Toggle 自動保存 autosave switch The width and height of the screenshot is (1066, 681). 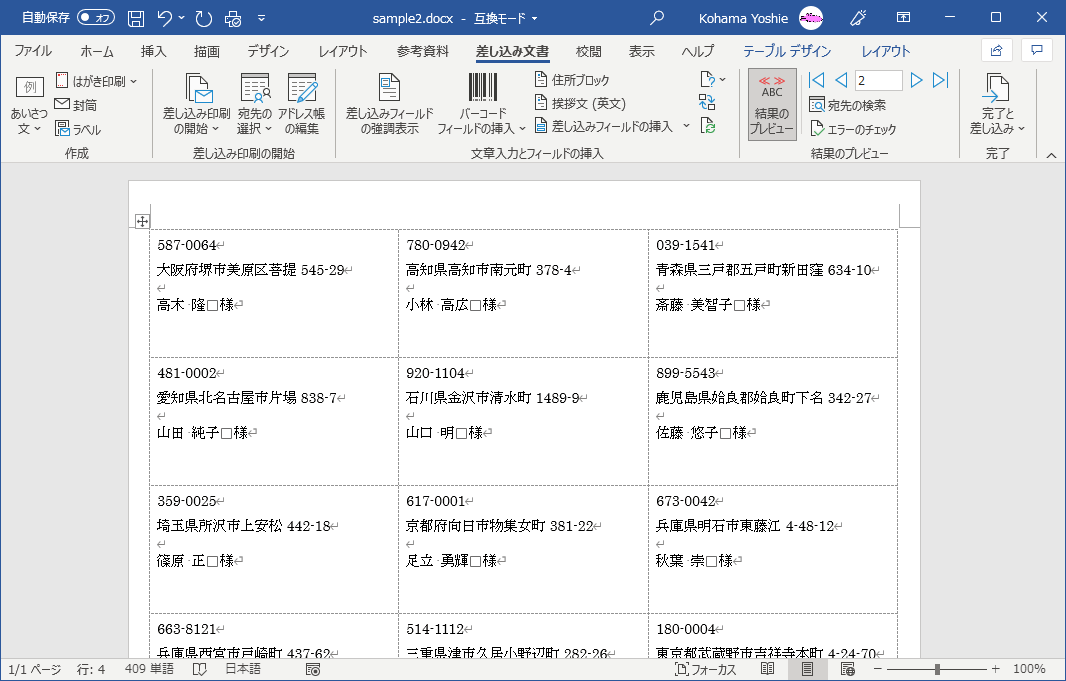pyautogui.click(x=96, y=18)
